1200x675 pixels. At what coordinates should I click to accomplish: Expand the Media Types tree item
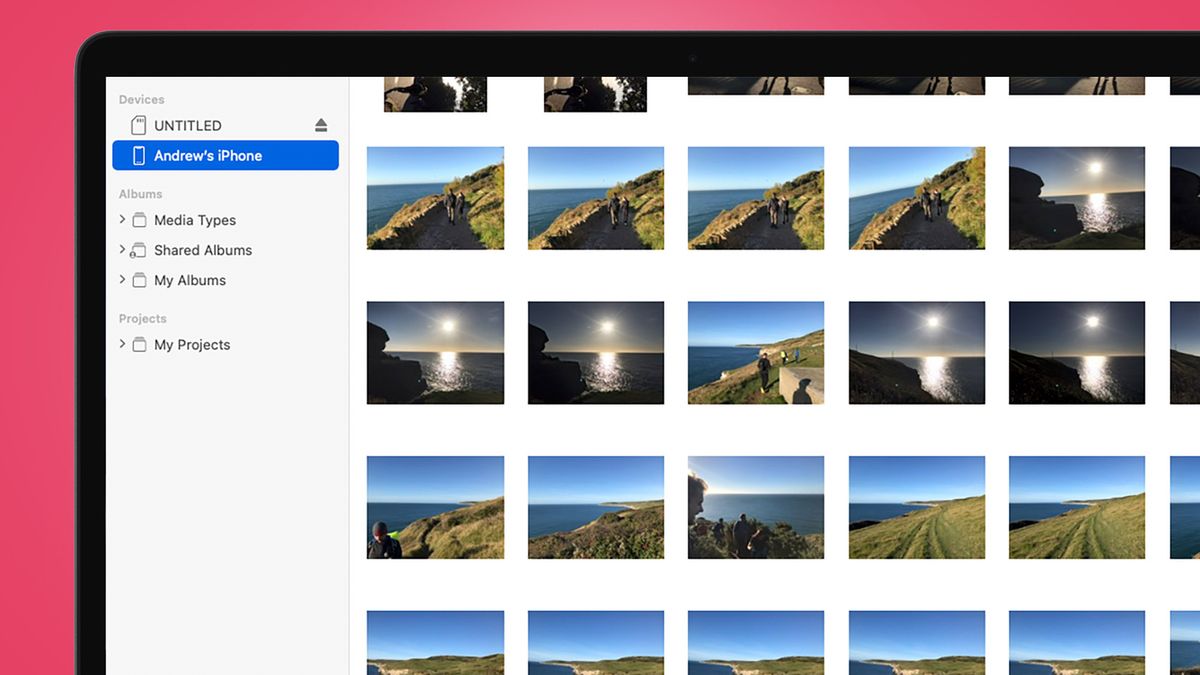(x=121, y=220)
